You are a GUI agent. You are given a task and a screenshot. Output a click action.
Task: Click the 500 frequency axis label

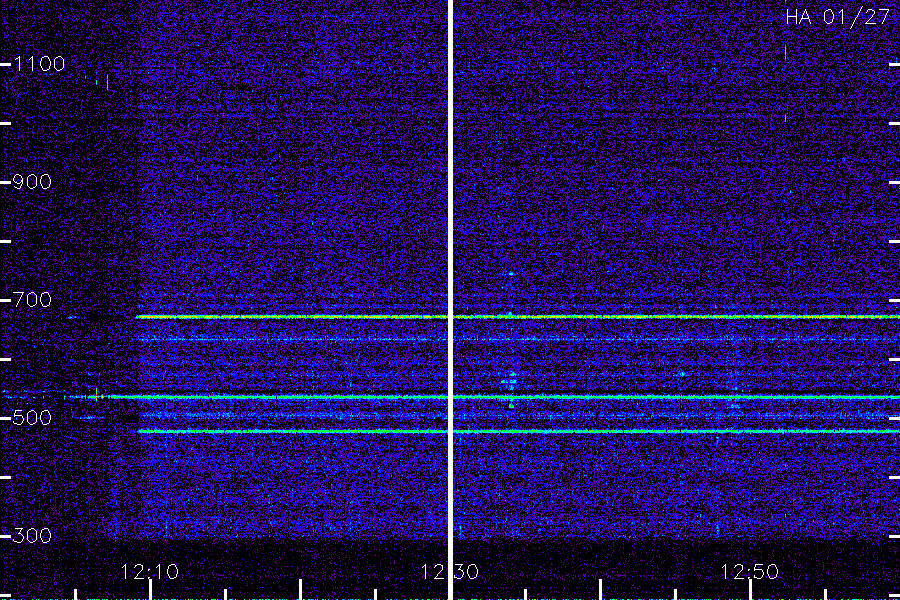click(x=32, y=417)
